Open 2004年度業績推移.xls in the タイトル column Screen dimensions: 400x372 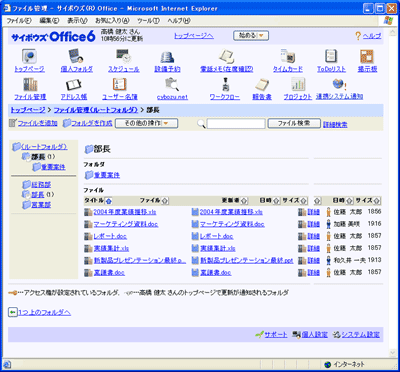(125, 212)
